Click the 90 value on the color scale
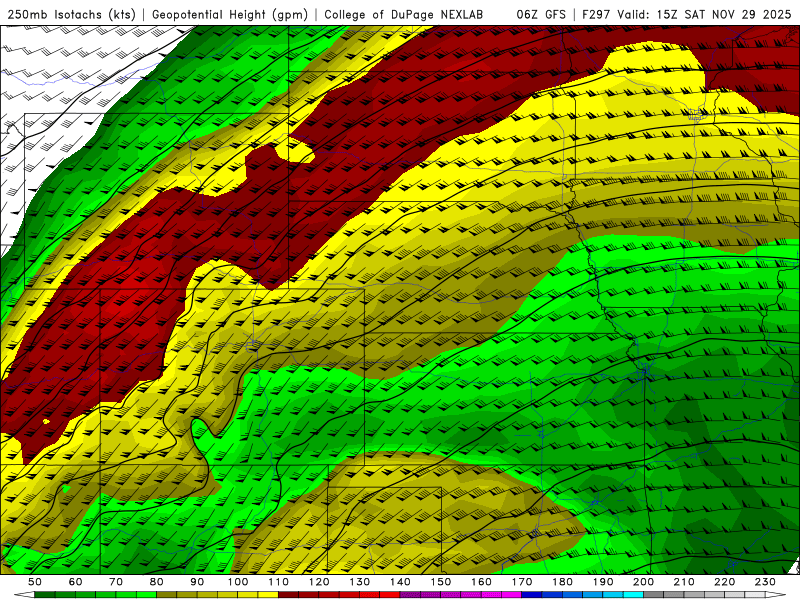 [197, 582]
